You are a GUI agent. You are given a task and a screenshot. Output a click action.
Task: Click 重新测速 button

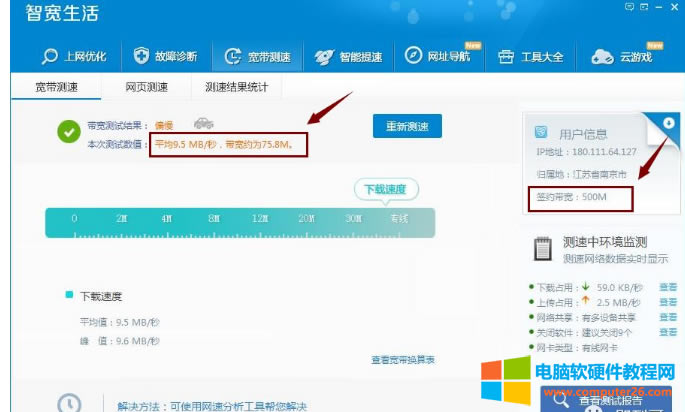[x=407, y=126]
